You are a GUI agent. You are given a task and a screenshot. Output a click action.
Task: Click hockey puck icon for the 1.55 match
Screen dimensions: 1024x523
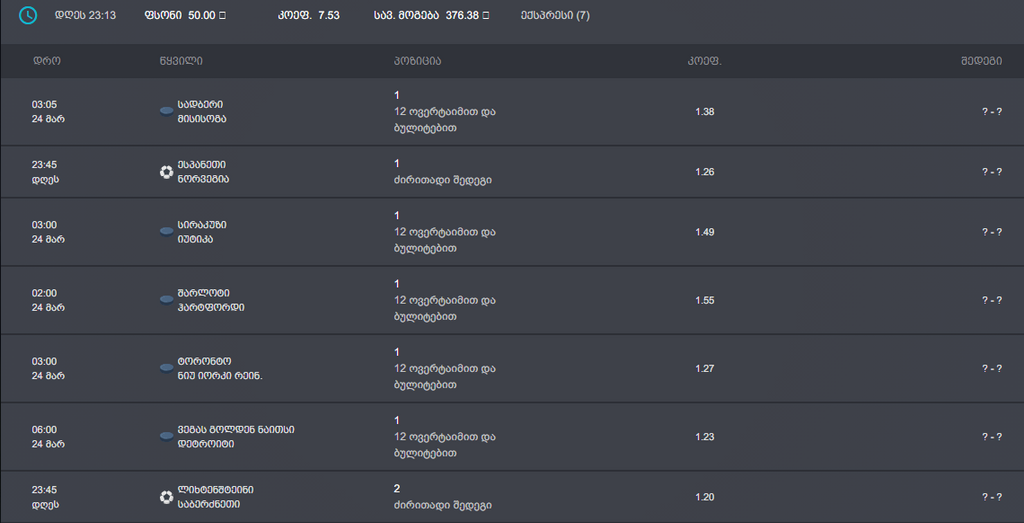(166, 300)
